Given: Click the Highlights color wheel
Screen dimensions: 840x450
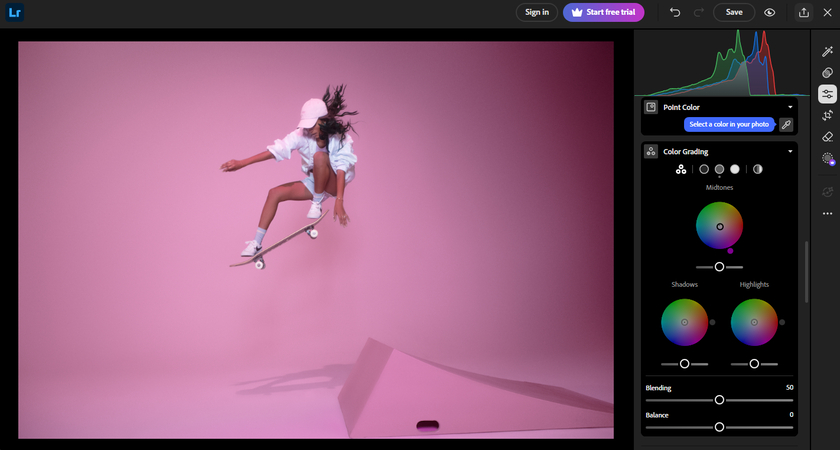Looking at the screenshot, I should tap(754, 322).
